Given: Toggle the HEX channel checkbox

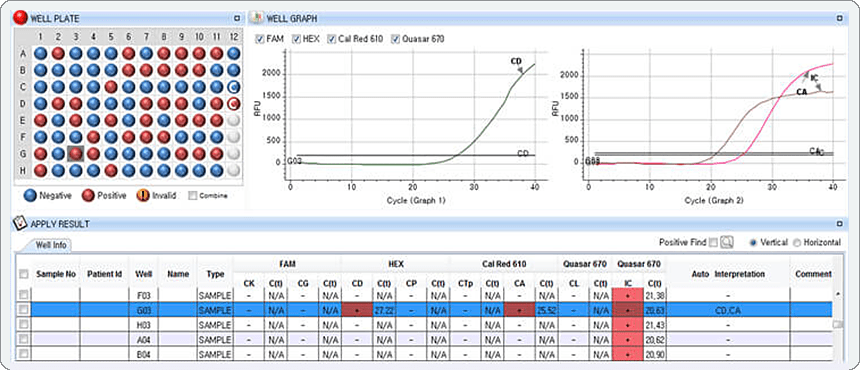Looking at the screenshot, I should pos(296,39).
